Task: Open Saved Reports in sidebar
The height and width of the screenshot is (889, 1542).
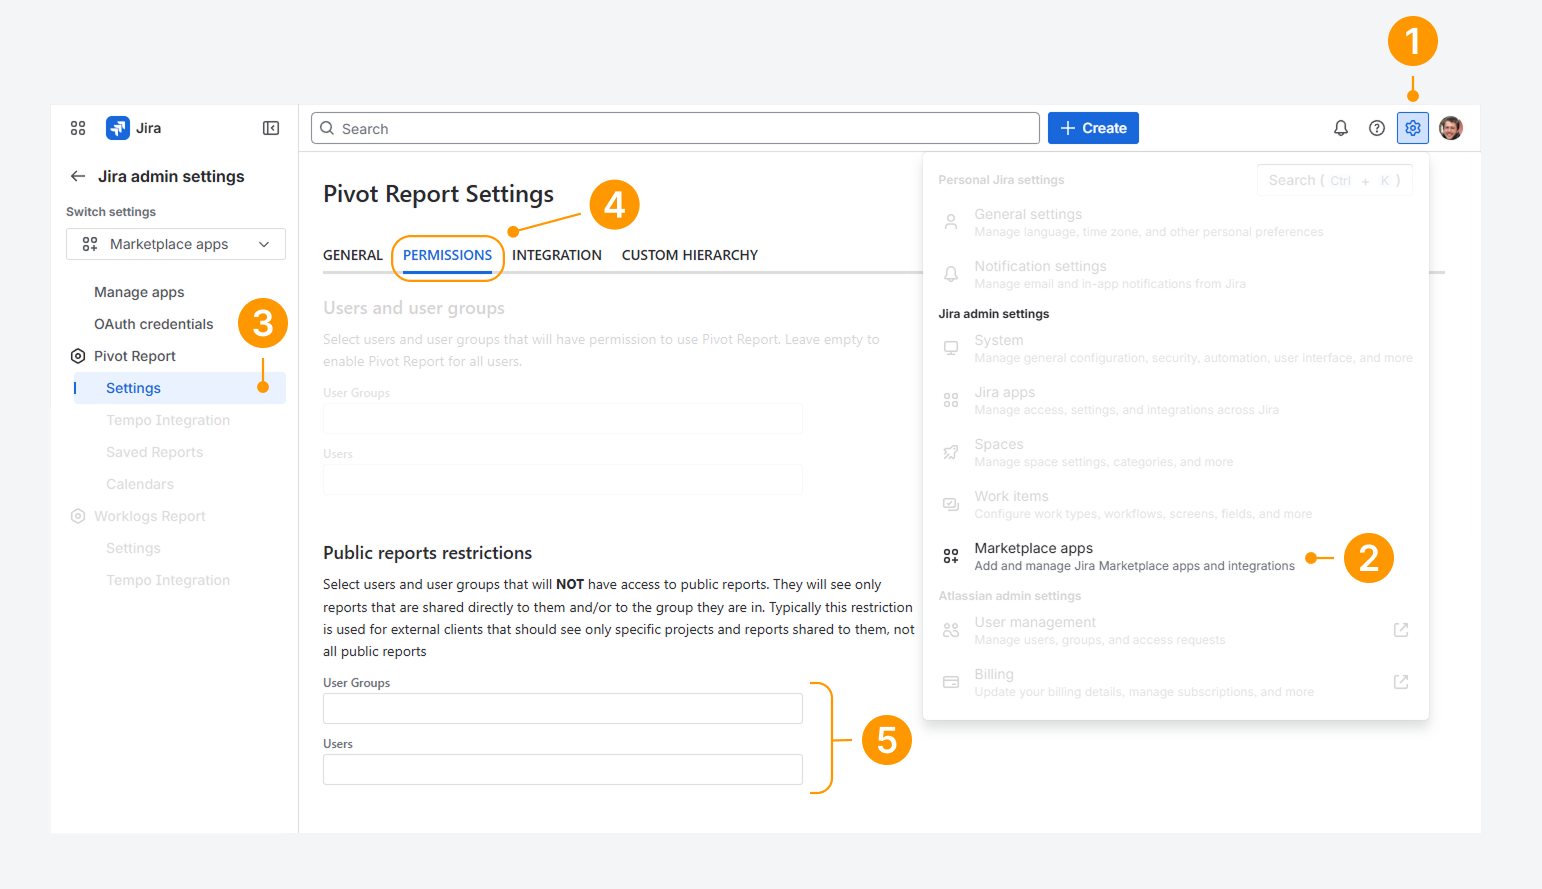Action: (155, 452)
